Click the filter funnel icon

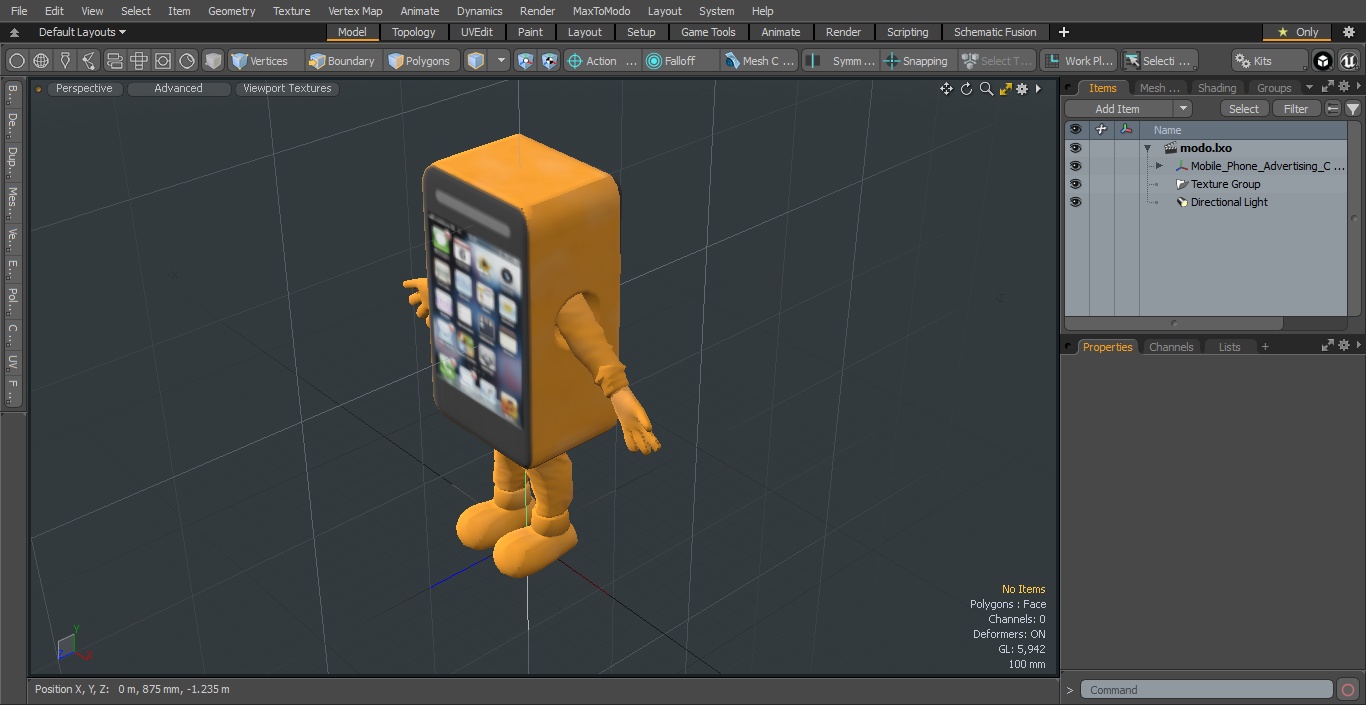click(x=1353, y=109)
